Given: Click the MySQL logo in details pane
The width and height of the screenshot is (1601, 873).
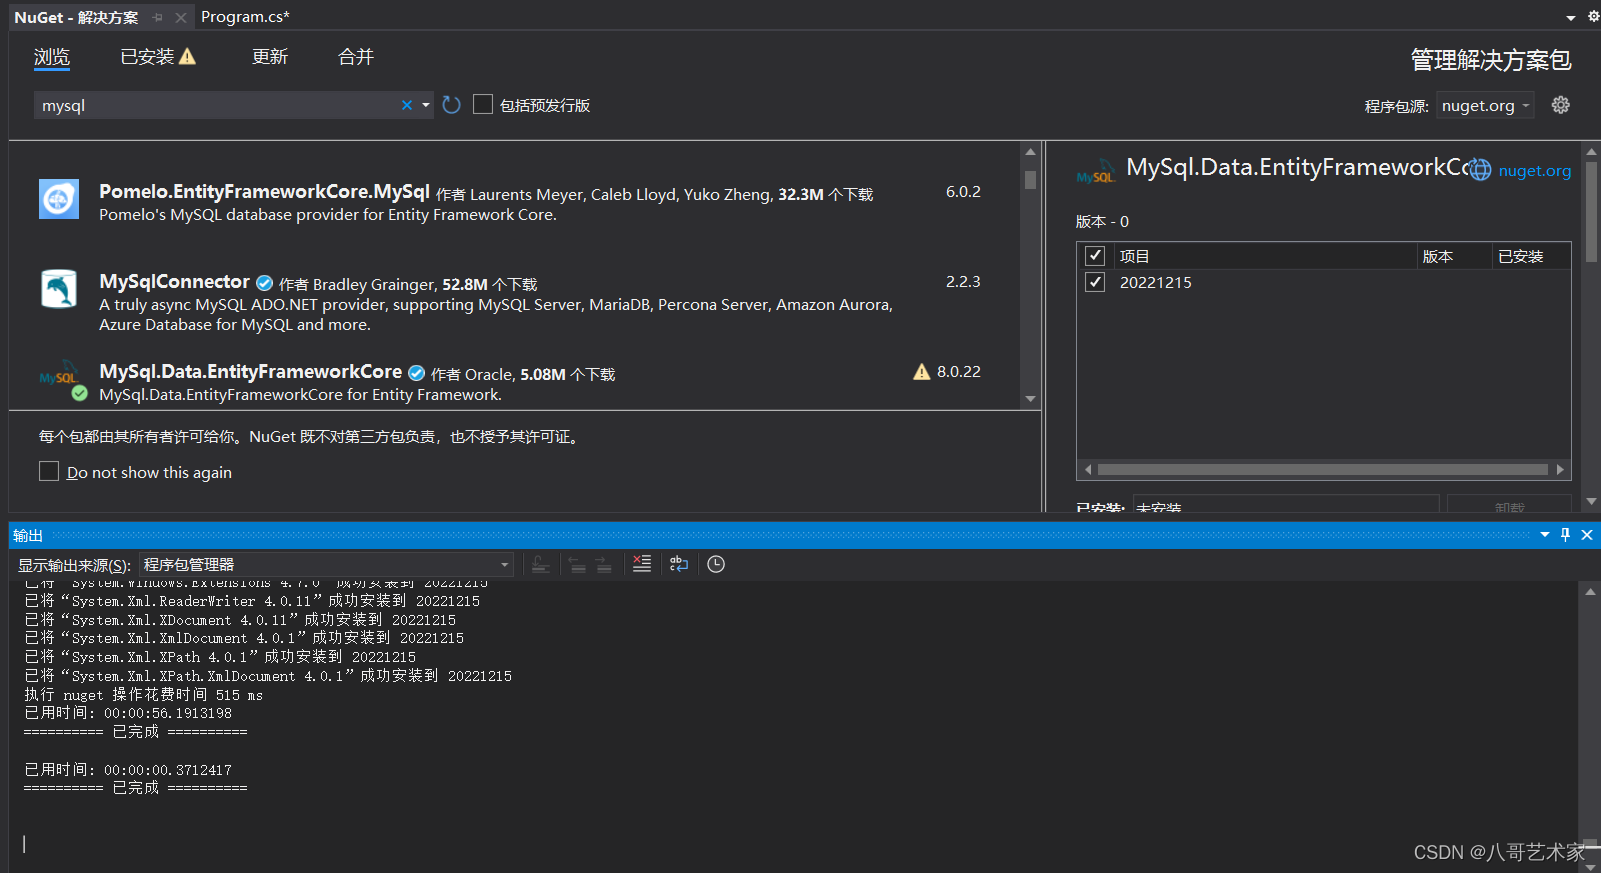Looking at the screenshot, I should (1096, 171).
